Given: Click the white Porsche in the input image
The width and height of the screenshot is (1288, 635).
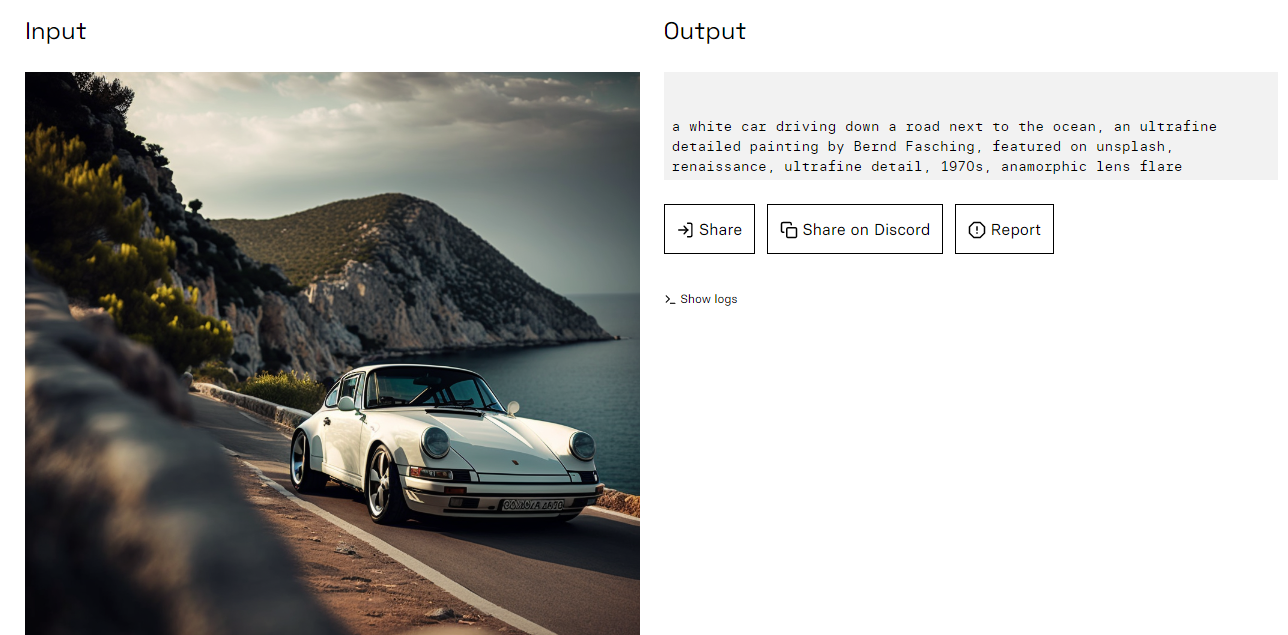Looking at the screenshot, I should click(447, 442).
